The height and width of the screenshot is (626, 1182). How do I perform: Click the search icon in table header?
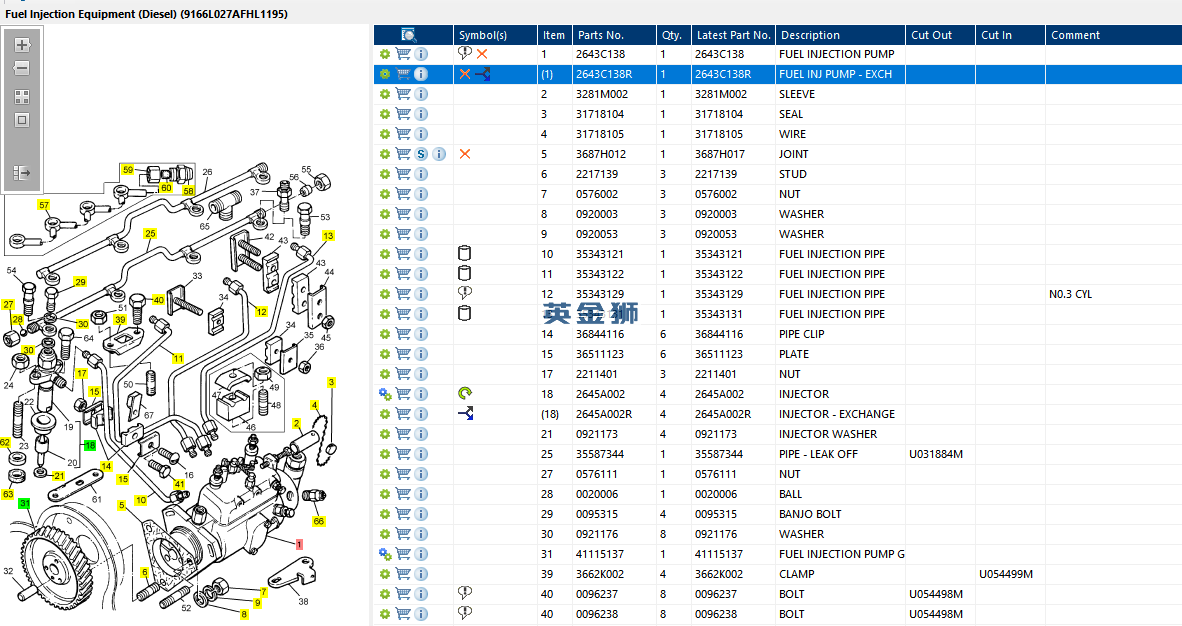pyautogui.click(x=409, y=35)
